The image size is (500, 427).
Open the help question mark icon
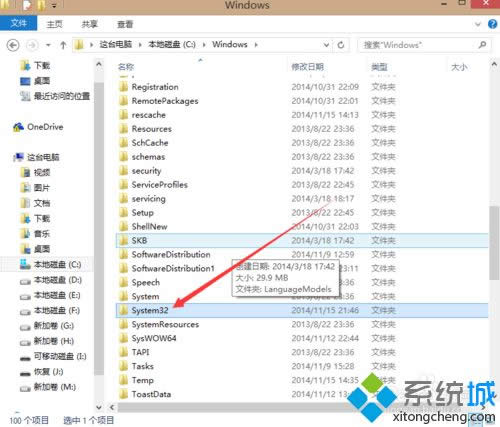[492, 24]
